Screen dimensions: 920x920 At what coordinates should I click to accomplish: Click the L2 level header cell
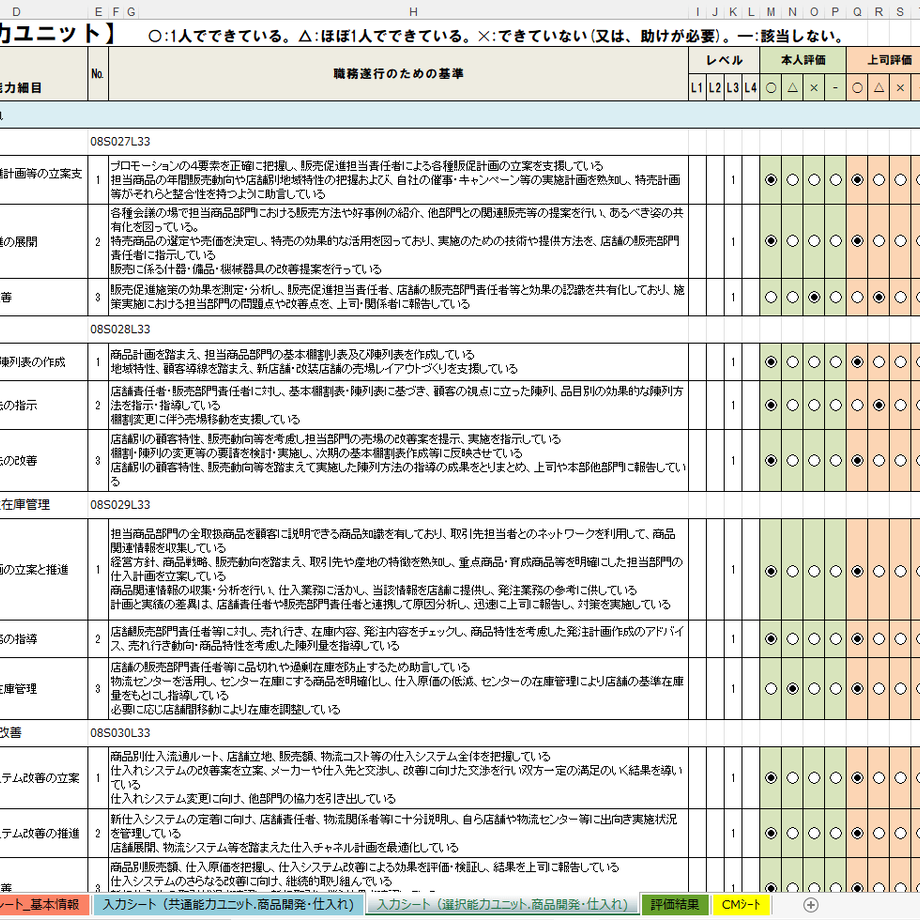[x=715, y=88]
